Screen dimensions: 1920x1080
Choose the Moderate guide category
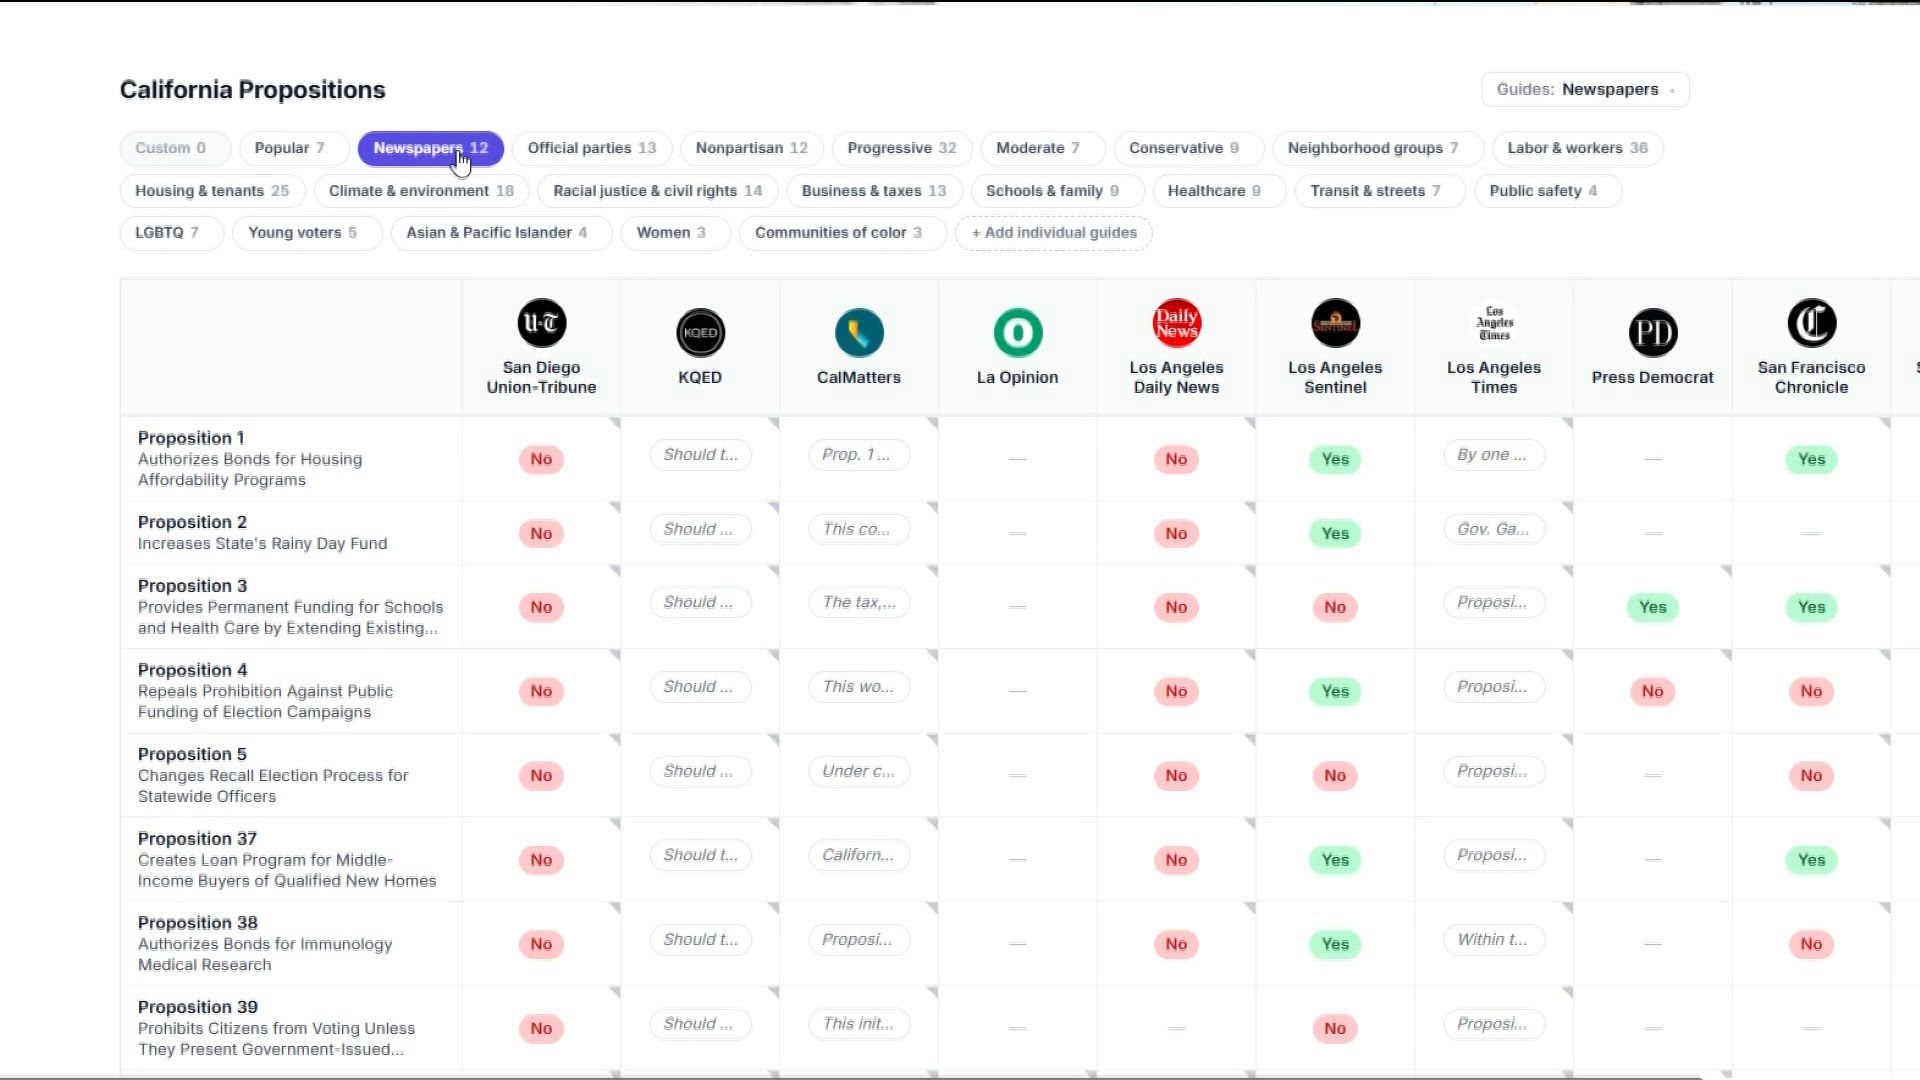(1043, 148)
